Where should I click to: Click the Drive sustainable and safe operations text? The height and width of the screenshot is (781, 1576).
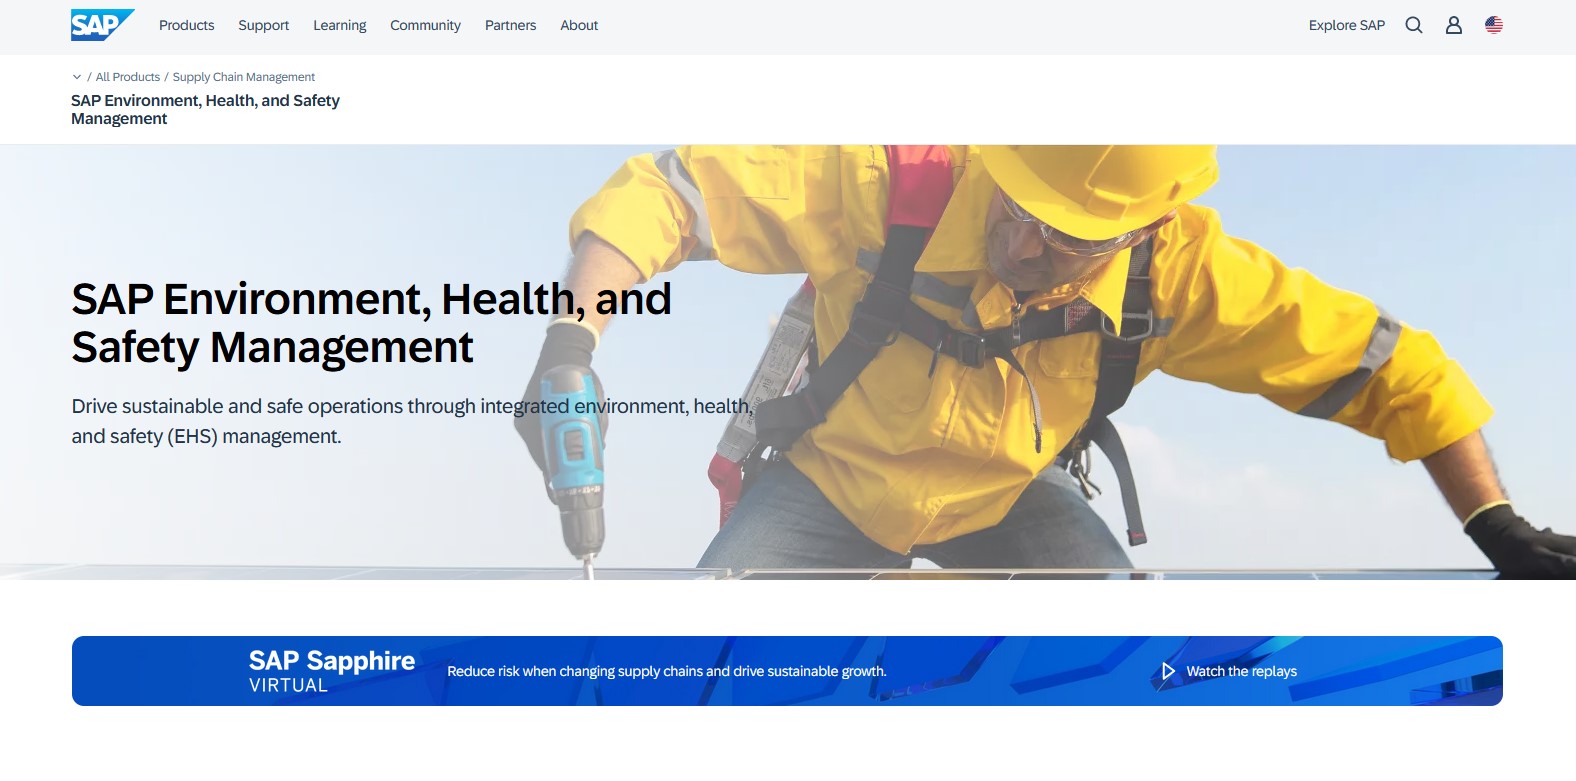pyautogui.click(x=412, y=421)
